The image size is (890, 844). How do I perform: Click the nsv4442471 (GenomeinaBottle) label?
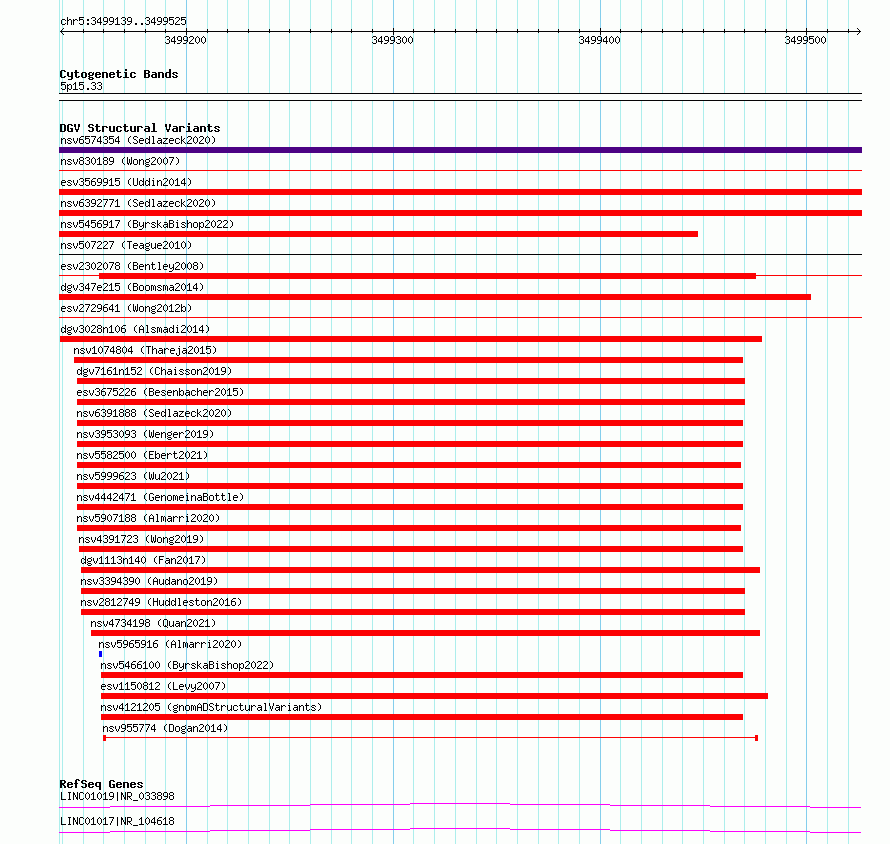(x=160, y=497)
